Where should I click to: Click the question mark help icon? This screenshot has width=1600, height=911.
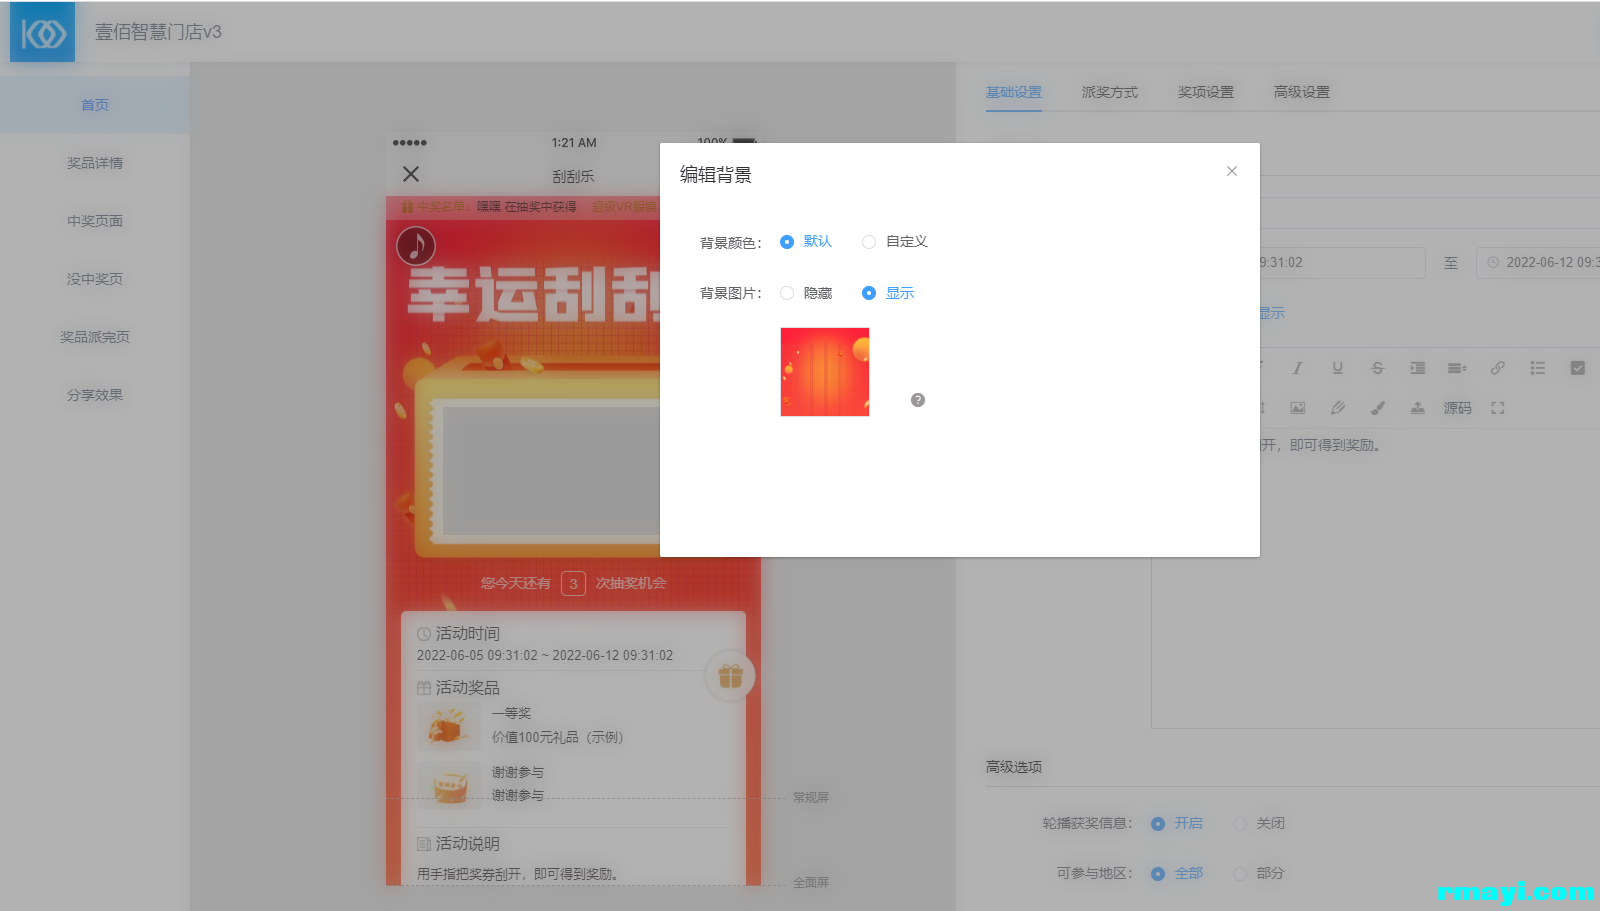918,400
